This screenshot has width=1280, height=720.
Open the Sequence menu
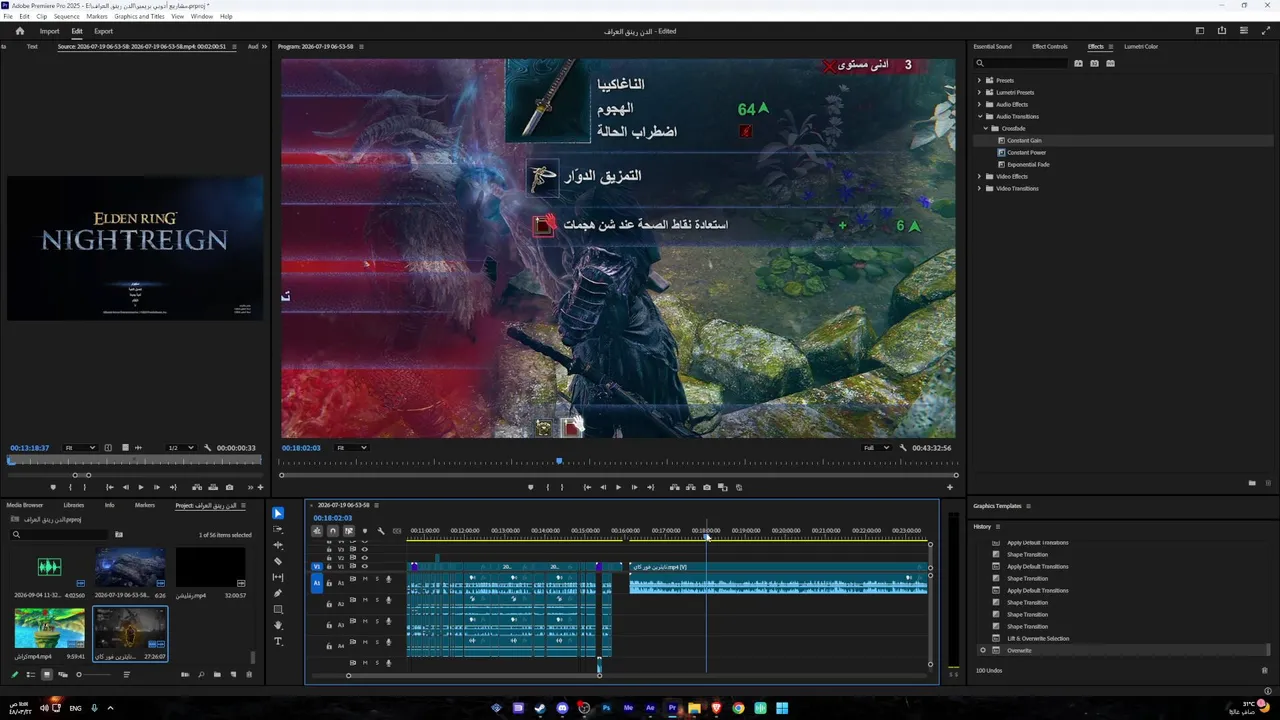tap(66, 16)
